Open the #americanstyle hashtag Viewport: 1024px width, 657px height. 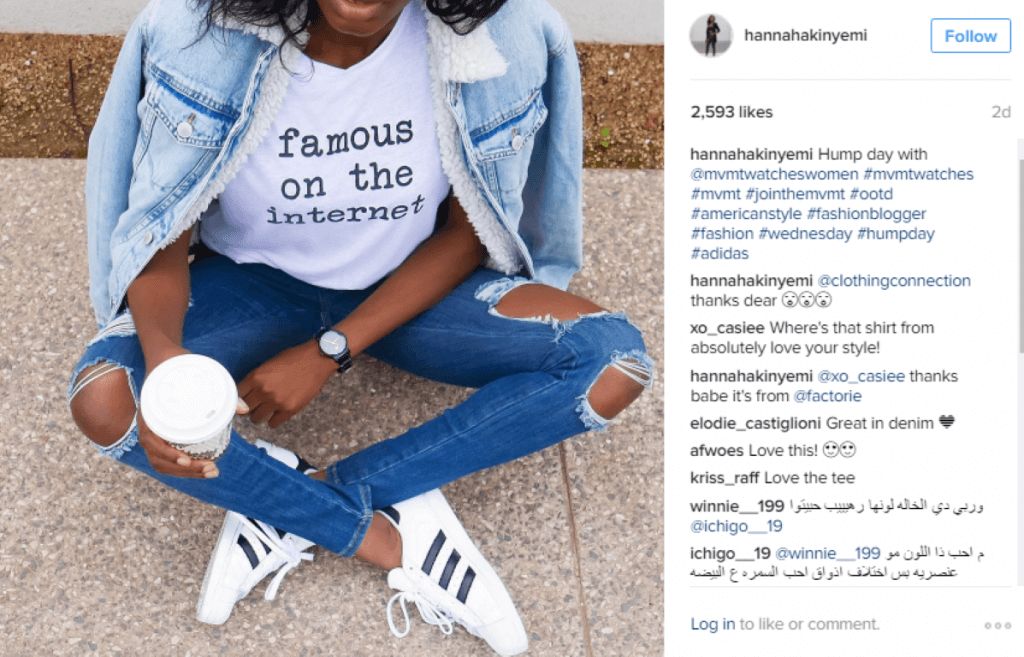pos(746,214)
